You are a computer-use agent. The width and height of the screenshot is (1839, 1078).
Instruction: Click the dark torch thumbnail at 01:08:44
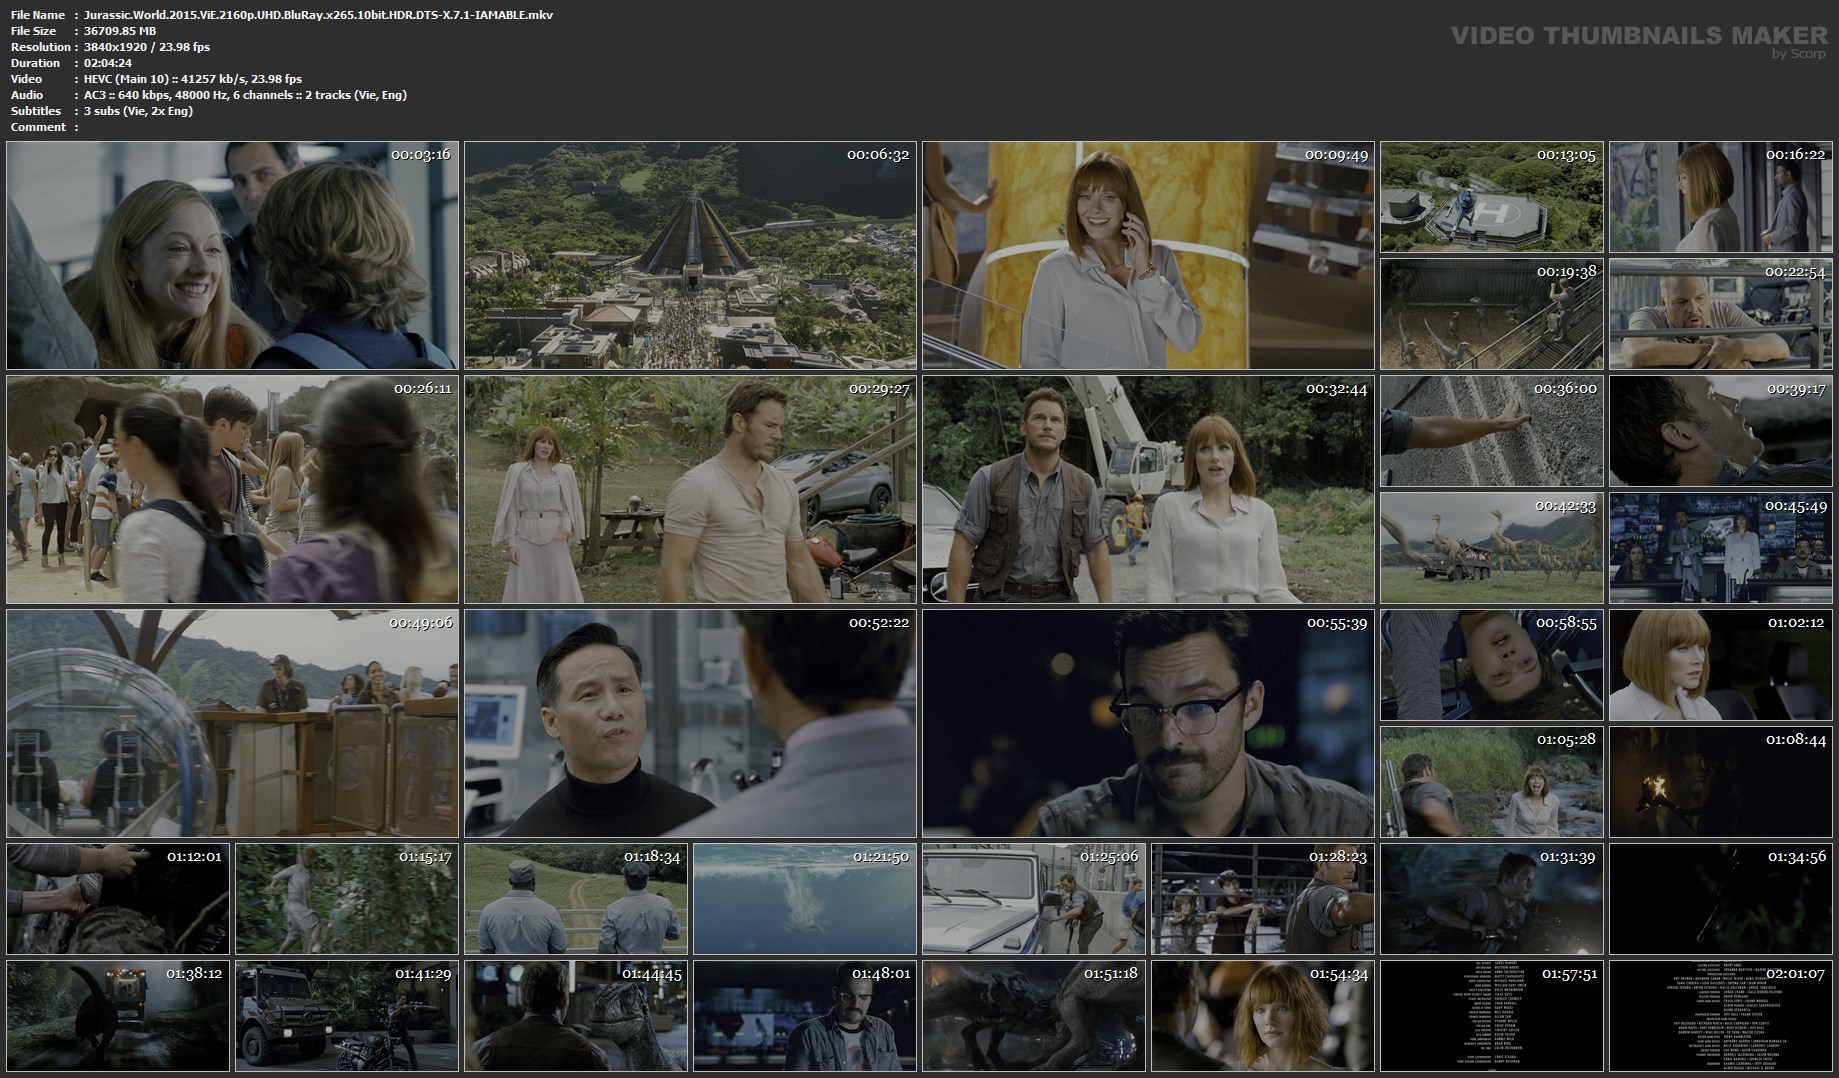pos(1721,783)
